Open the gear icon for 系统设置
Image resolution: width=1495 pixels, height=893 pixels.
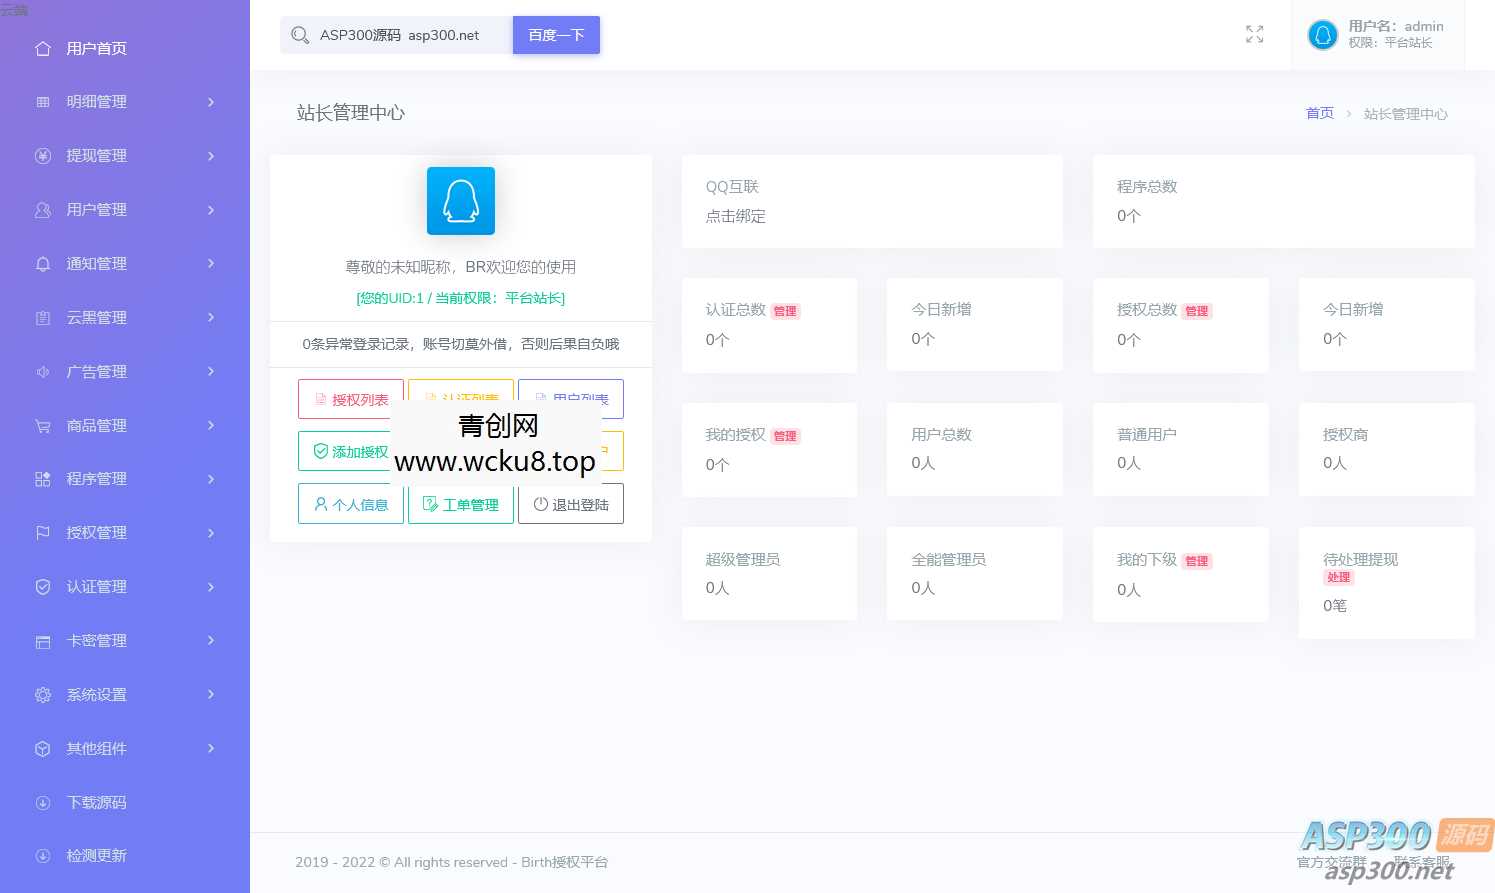tap(43, 694)
